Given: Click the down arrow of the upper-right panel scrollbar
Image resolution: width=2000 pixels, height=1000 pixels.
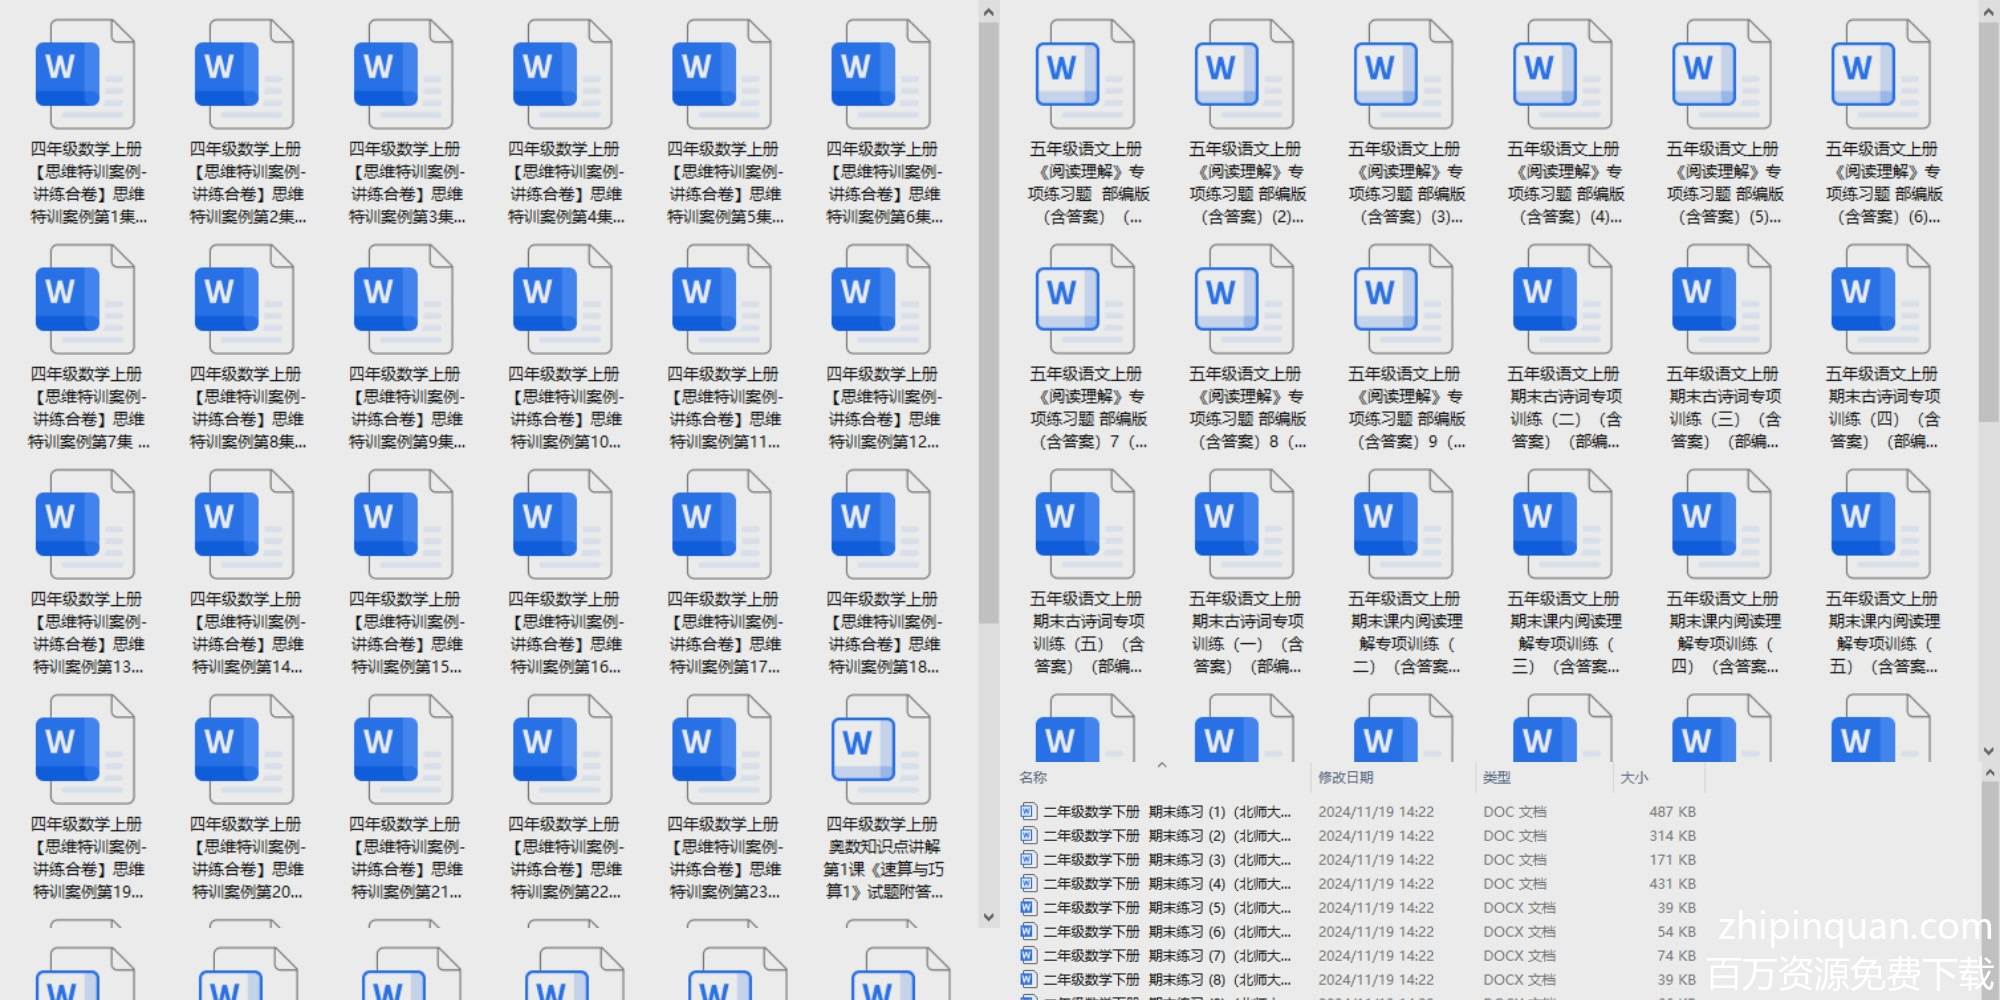Looking at the screenshot, I should tap(1988, 751).
